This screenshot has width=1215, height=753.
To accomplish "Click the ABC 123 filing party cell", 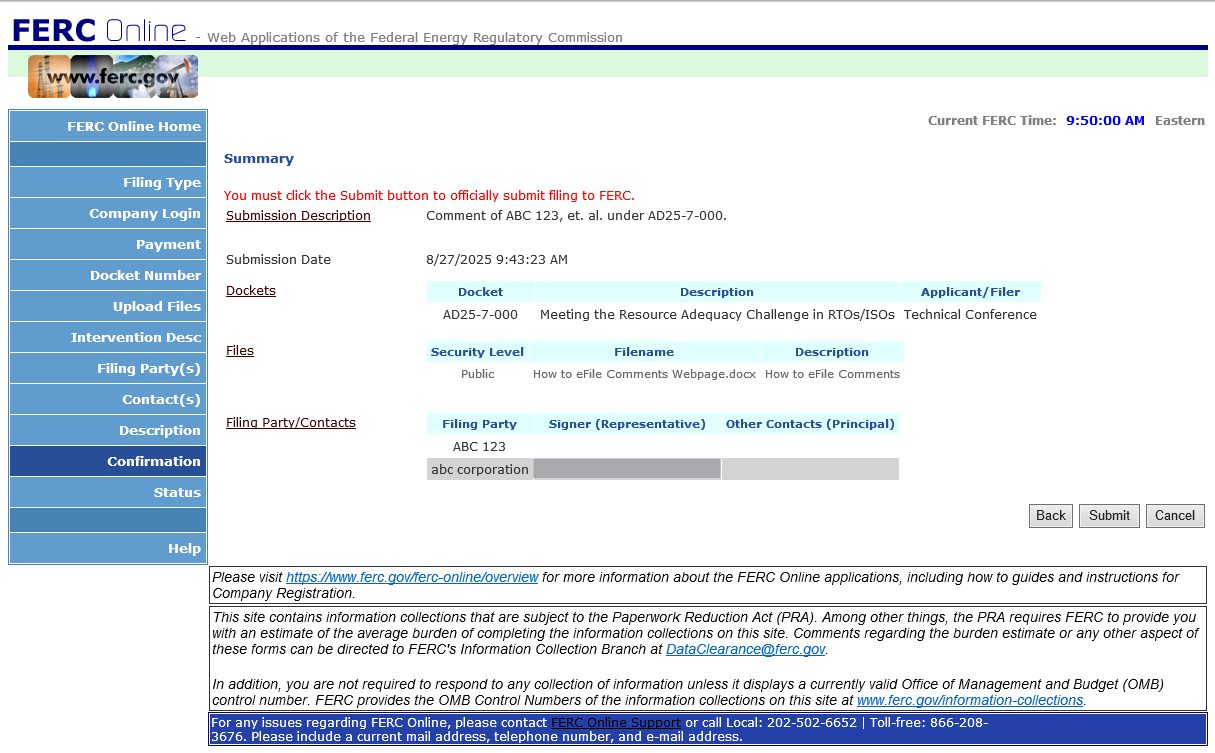I will tap(479, 446).
